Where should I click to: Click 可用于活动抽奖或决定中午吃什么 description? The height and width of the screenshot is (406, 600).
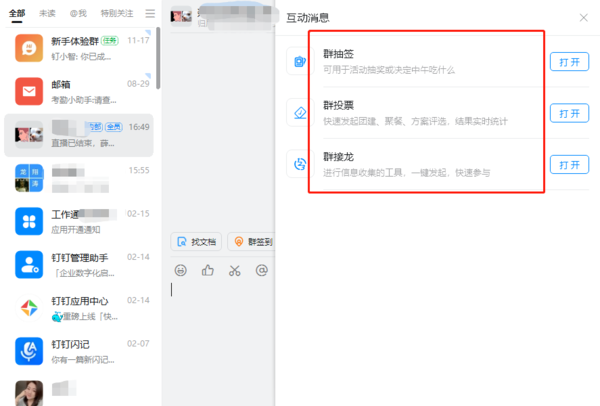click(389, 70)
